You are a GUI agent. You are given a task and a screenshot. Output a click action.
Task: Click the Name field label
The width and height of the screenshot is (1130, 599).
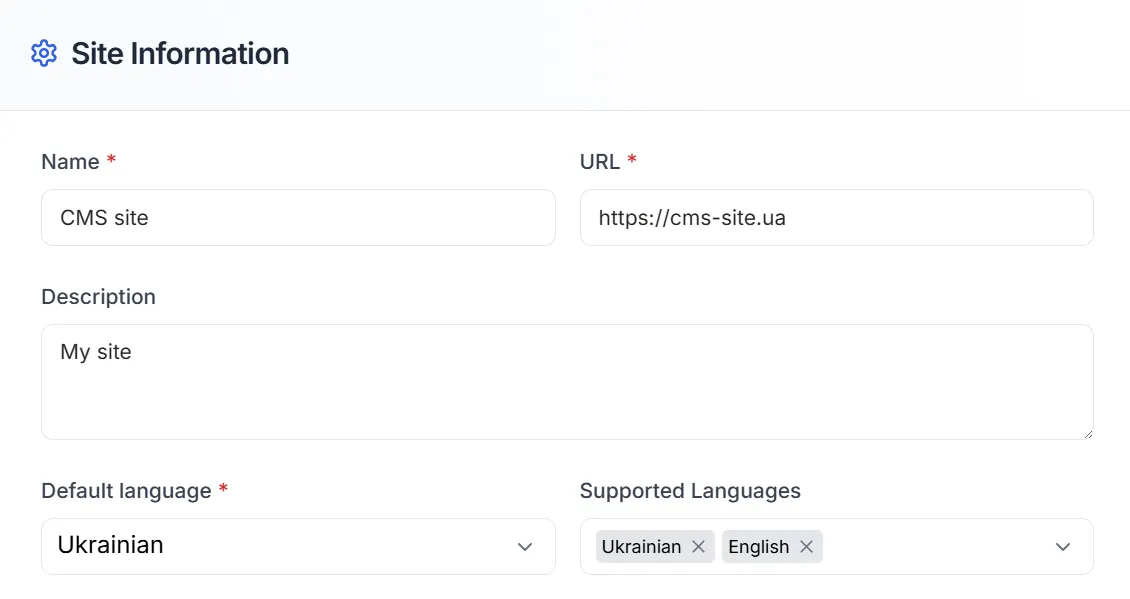point(70,161)
